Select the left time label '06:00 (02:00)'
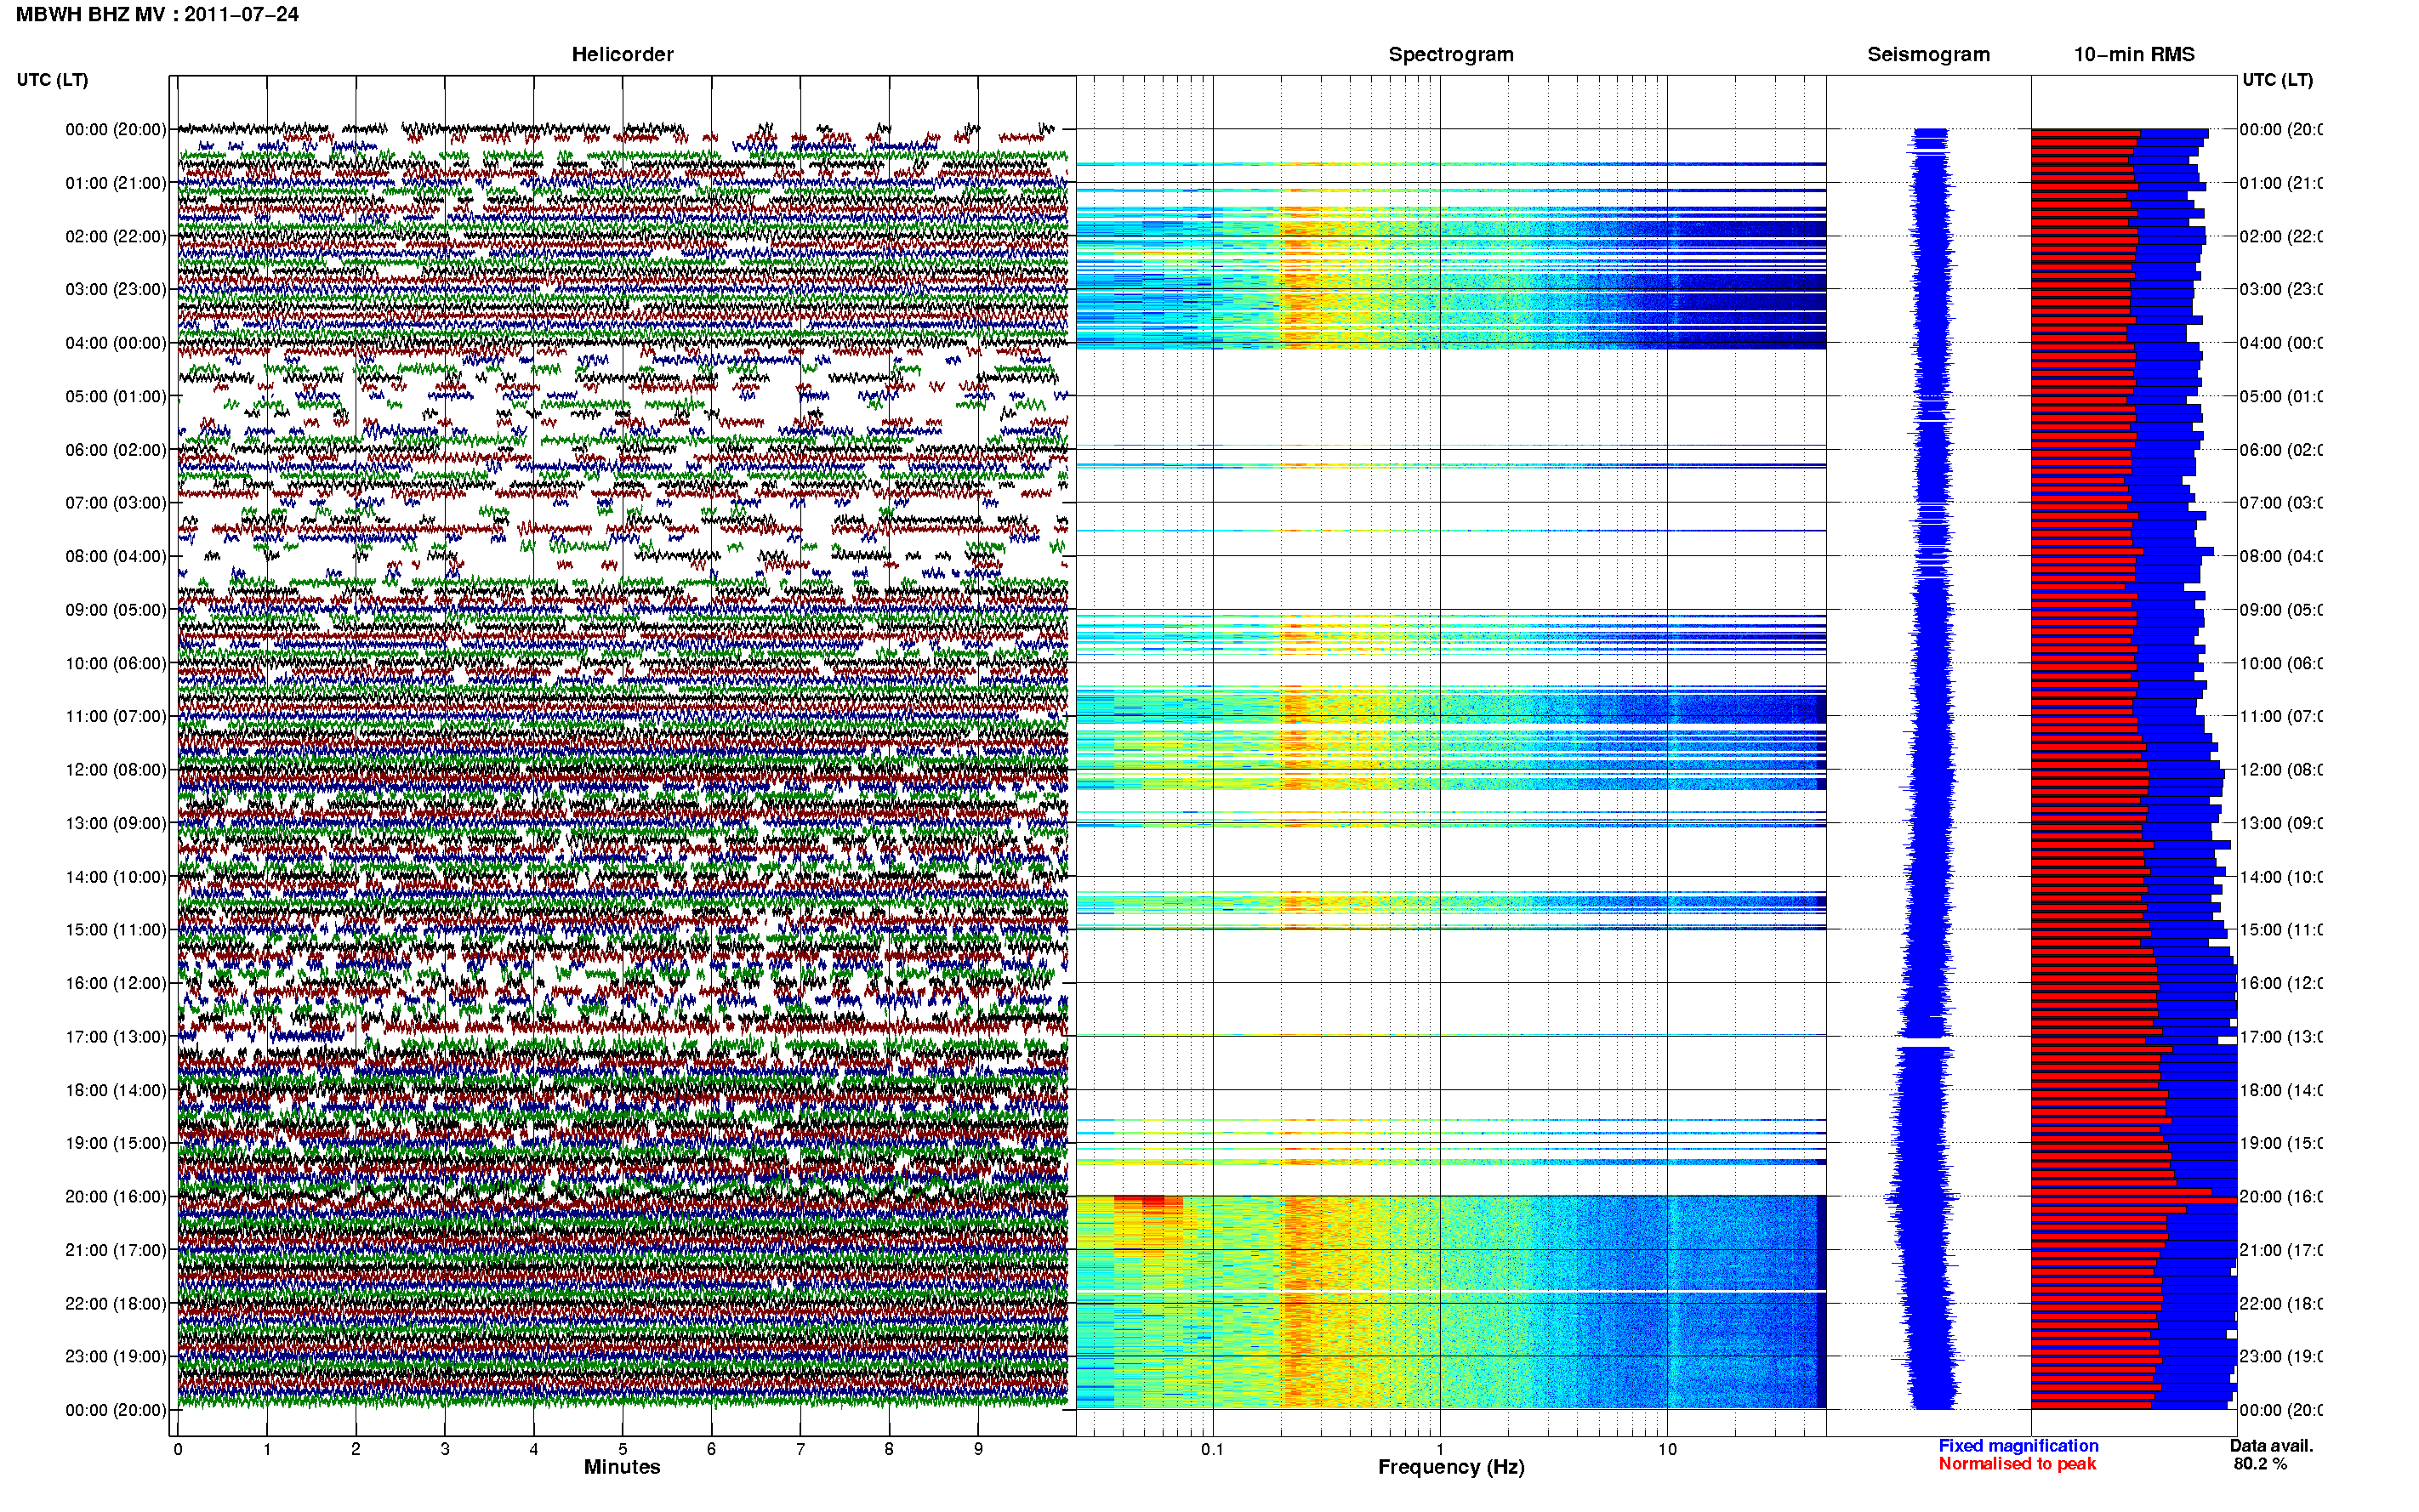 (x=116, y=450)
